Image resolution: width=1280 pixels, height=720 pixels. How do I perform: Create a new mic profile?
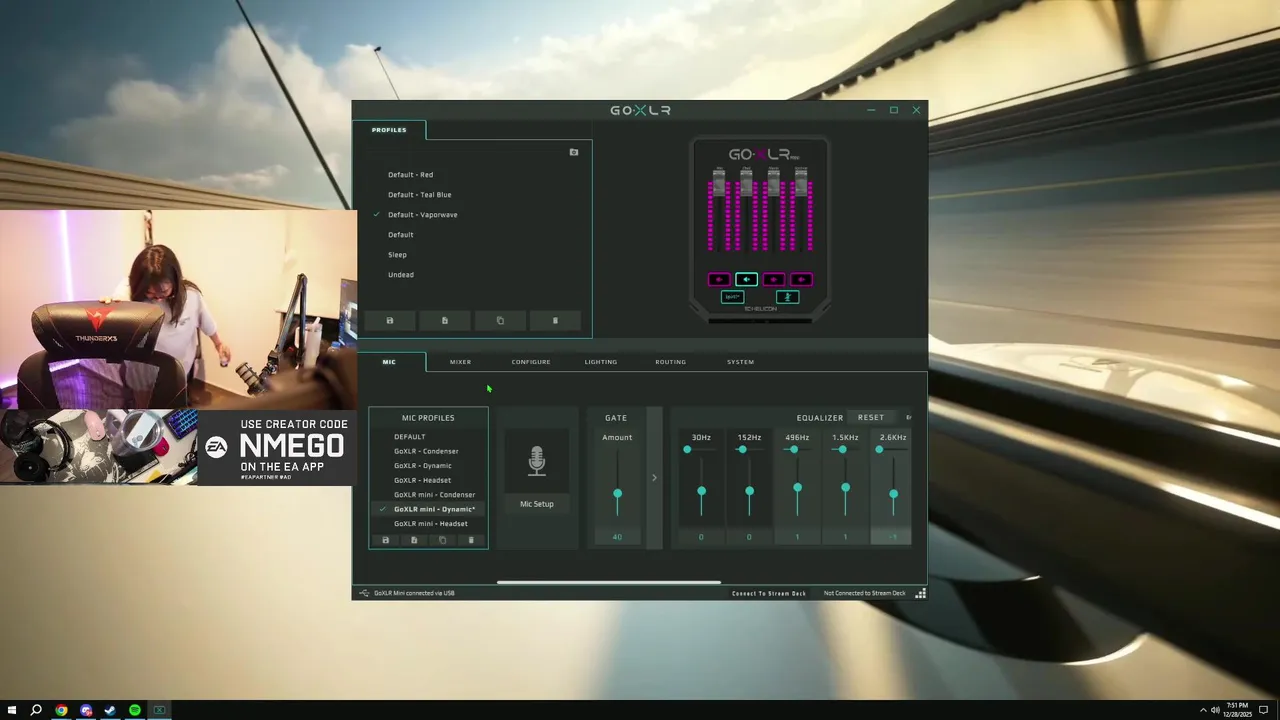(414, 540)
